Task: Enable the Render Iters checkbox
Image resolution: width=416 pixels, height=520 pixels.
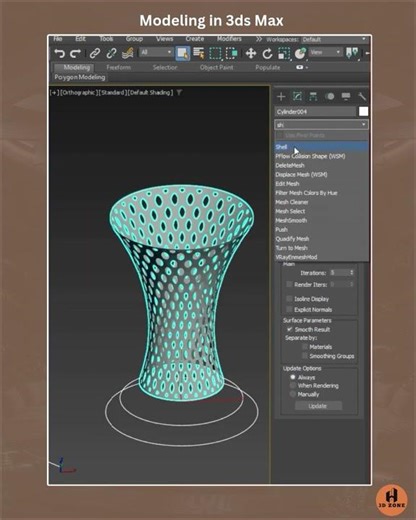Action: (289, 284)
